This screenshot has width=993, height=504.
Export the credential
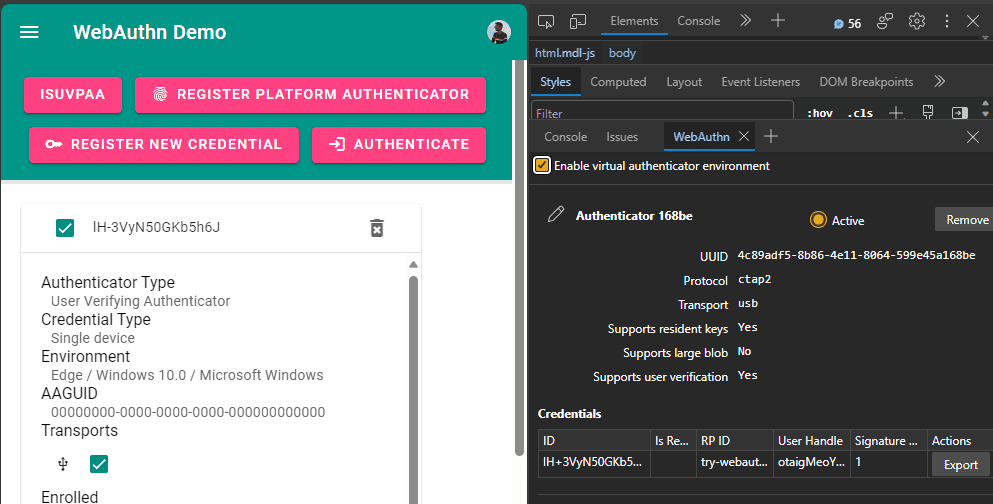(961, 465)
